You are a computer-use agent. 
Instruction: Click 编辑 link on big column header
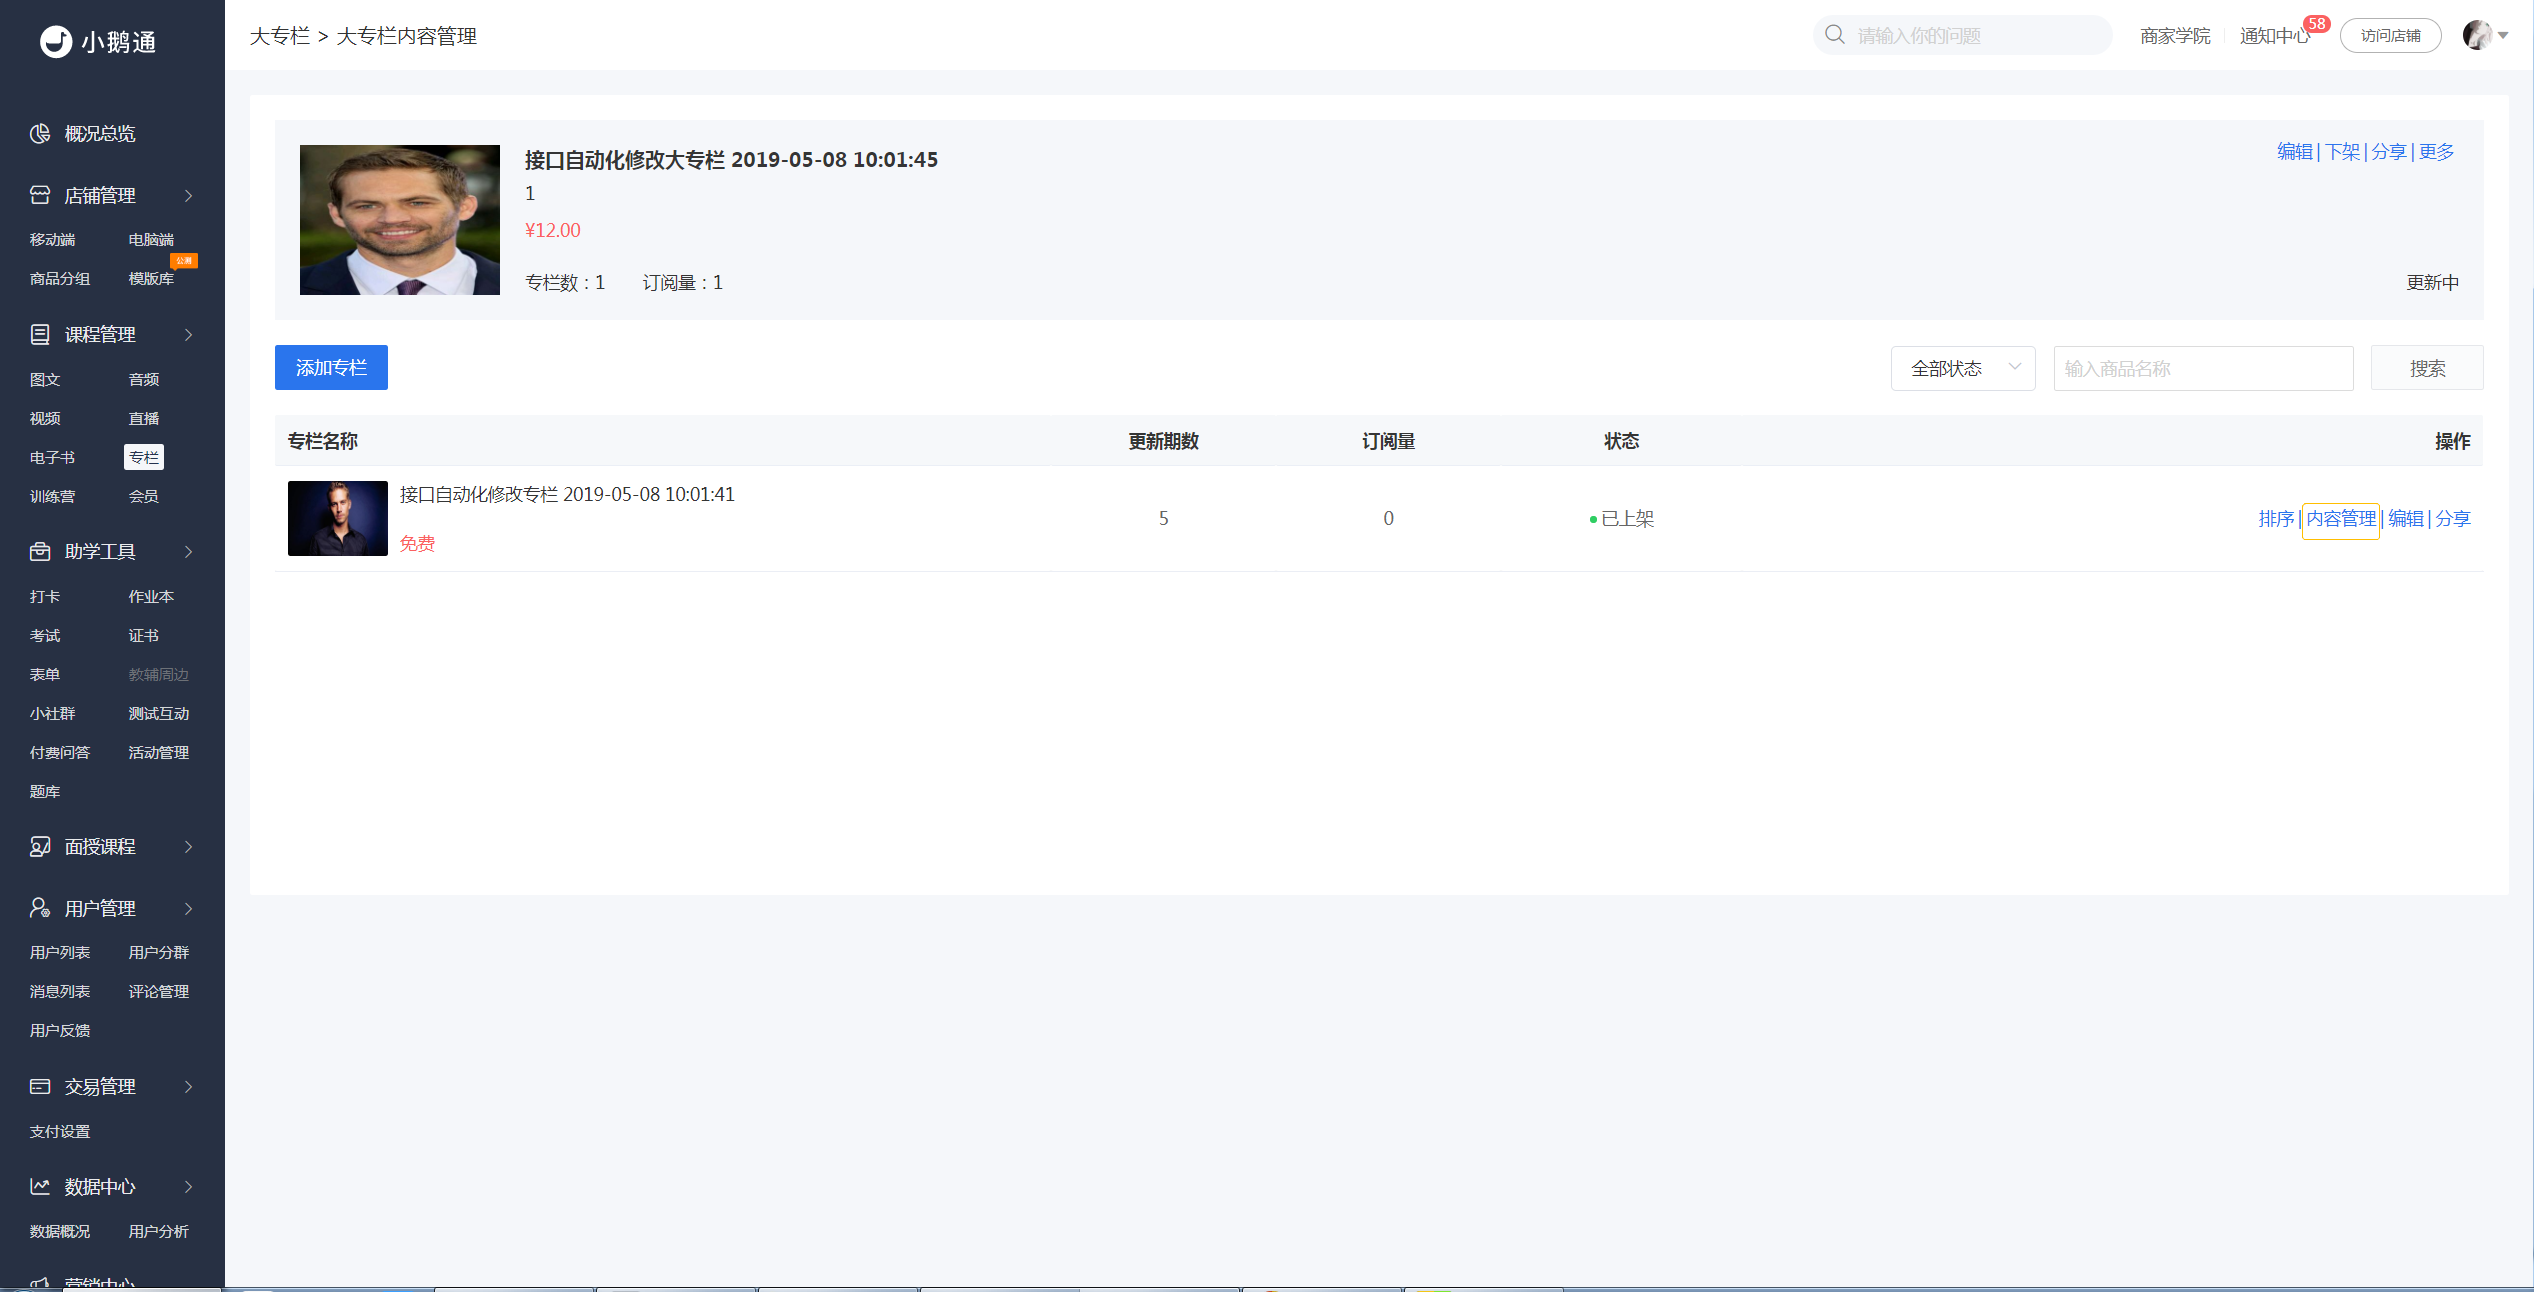[x=2295, y=152]
